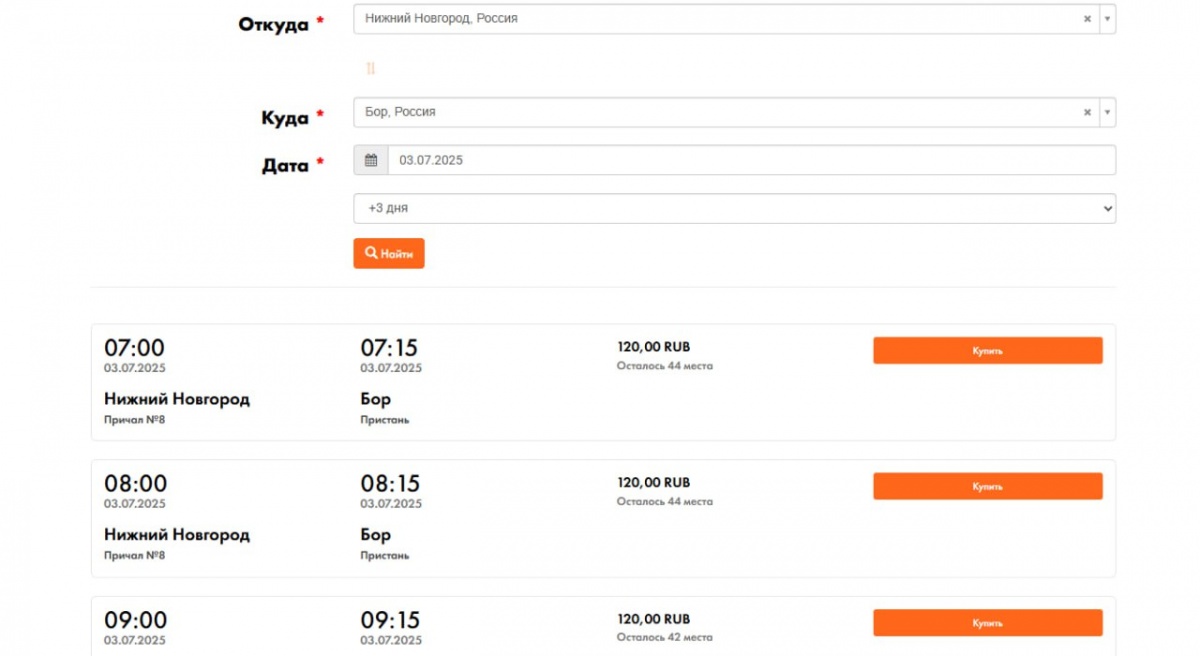Click the Откуда field with Нижний Новгород
This screenshot has width=1200, height=656.
tap(715, 19)
